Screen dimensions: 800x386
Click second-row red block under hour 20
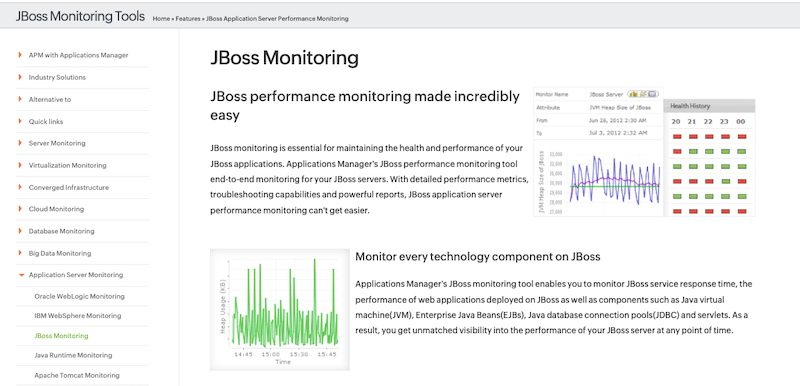(x=677, y=151)
